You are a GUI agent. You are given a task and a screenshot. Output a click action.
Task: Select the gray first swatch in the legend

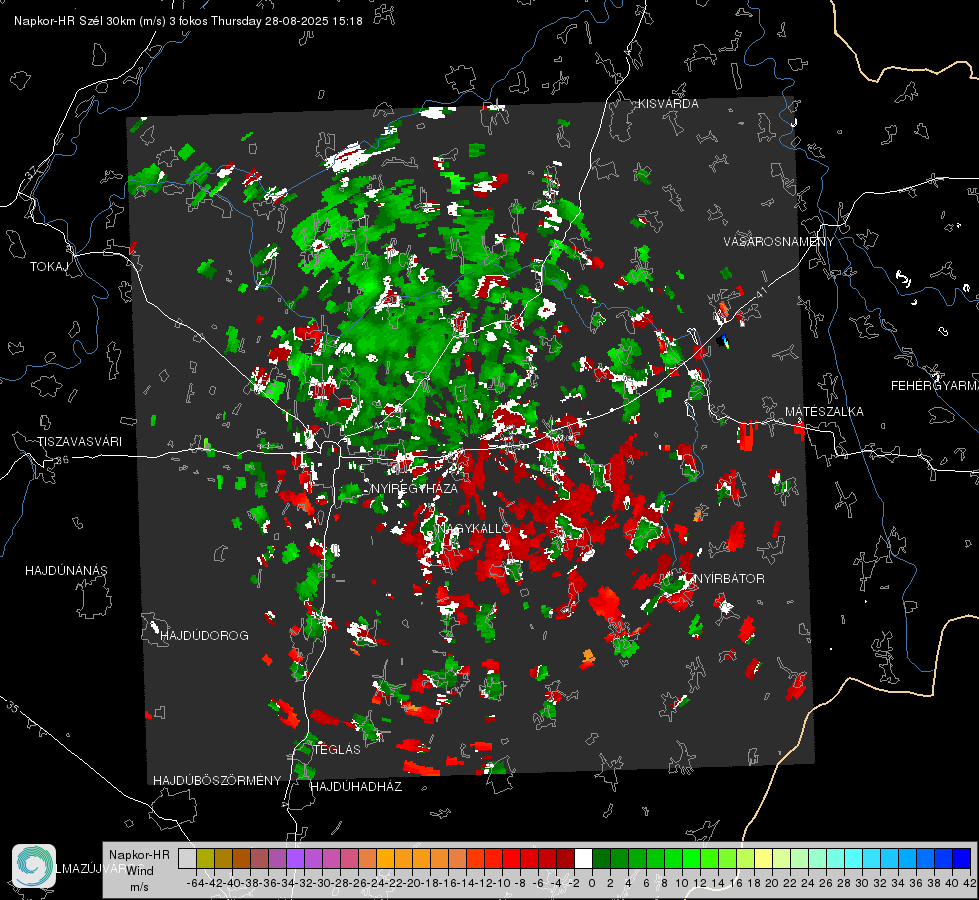pos(187,858)
